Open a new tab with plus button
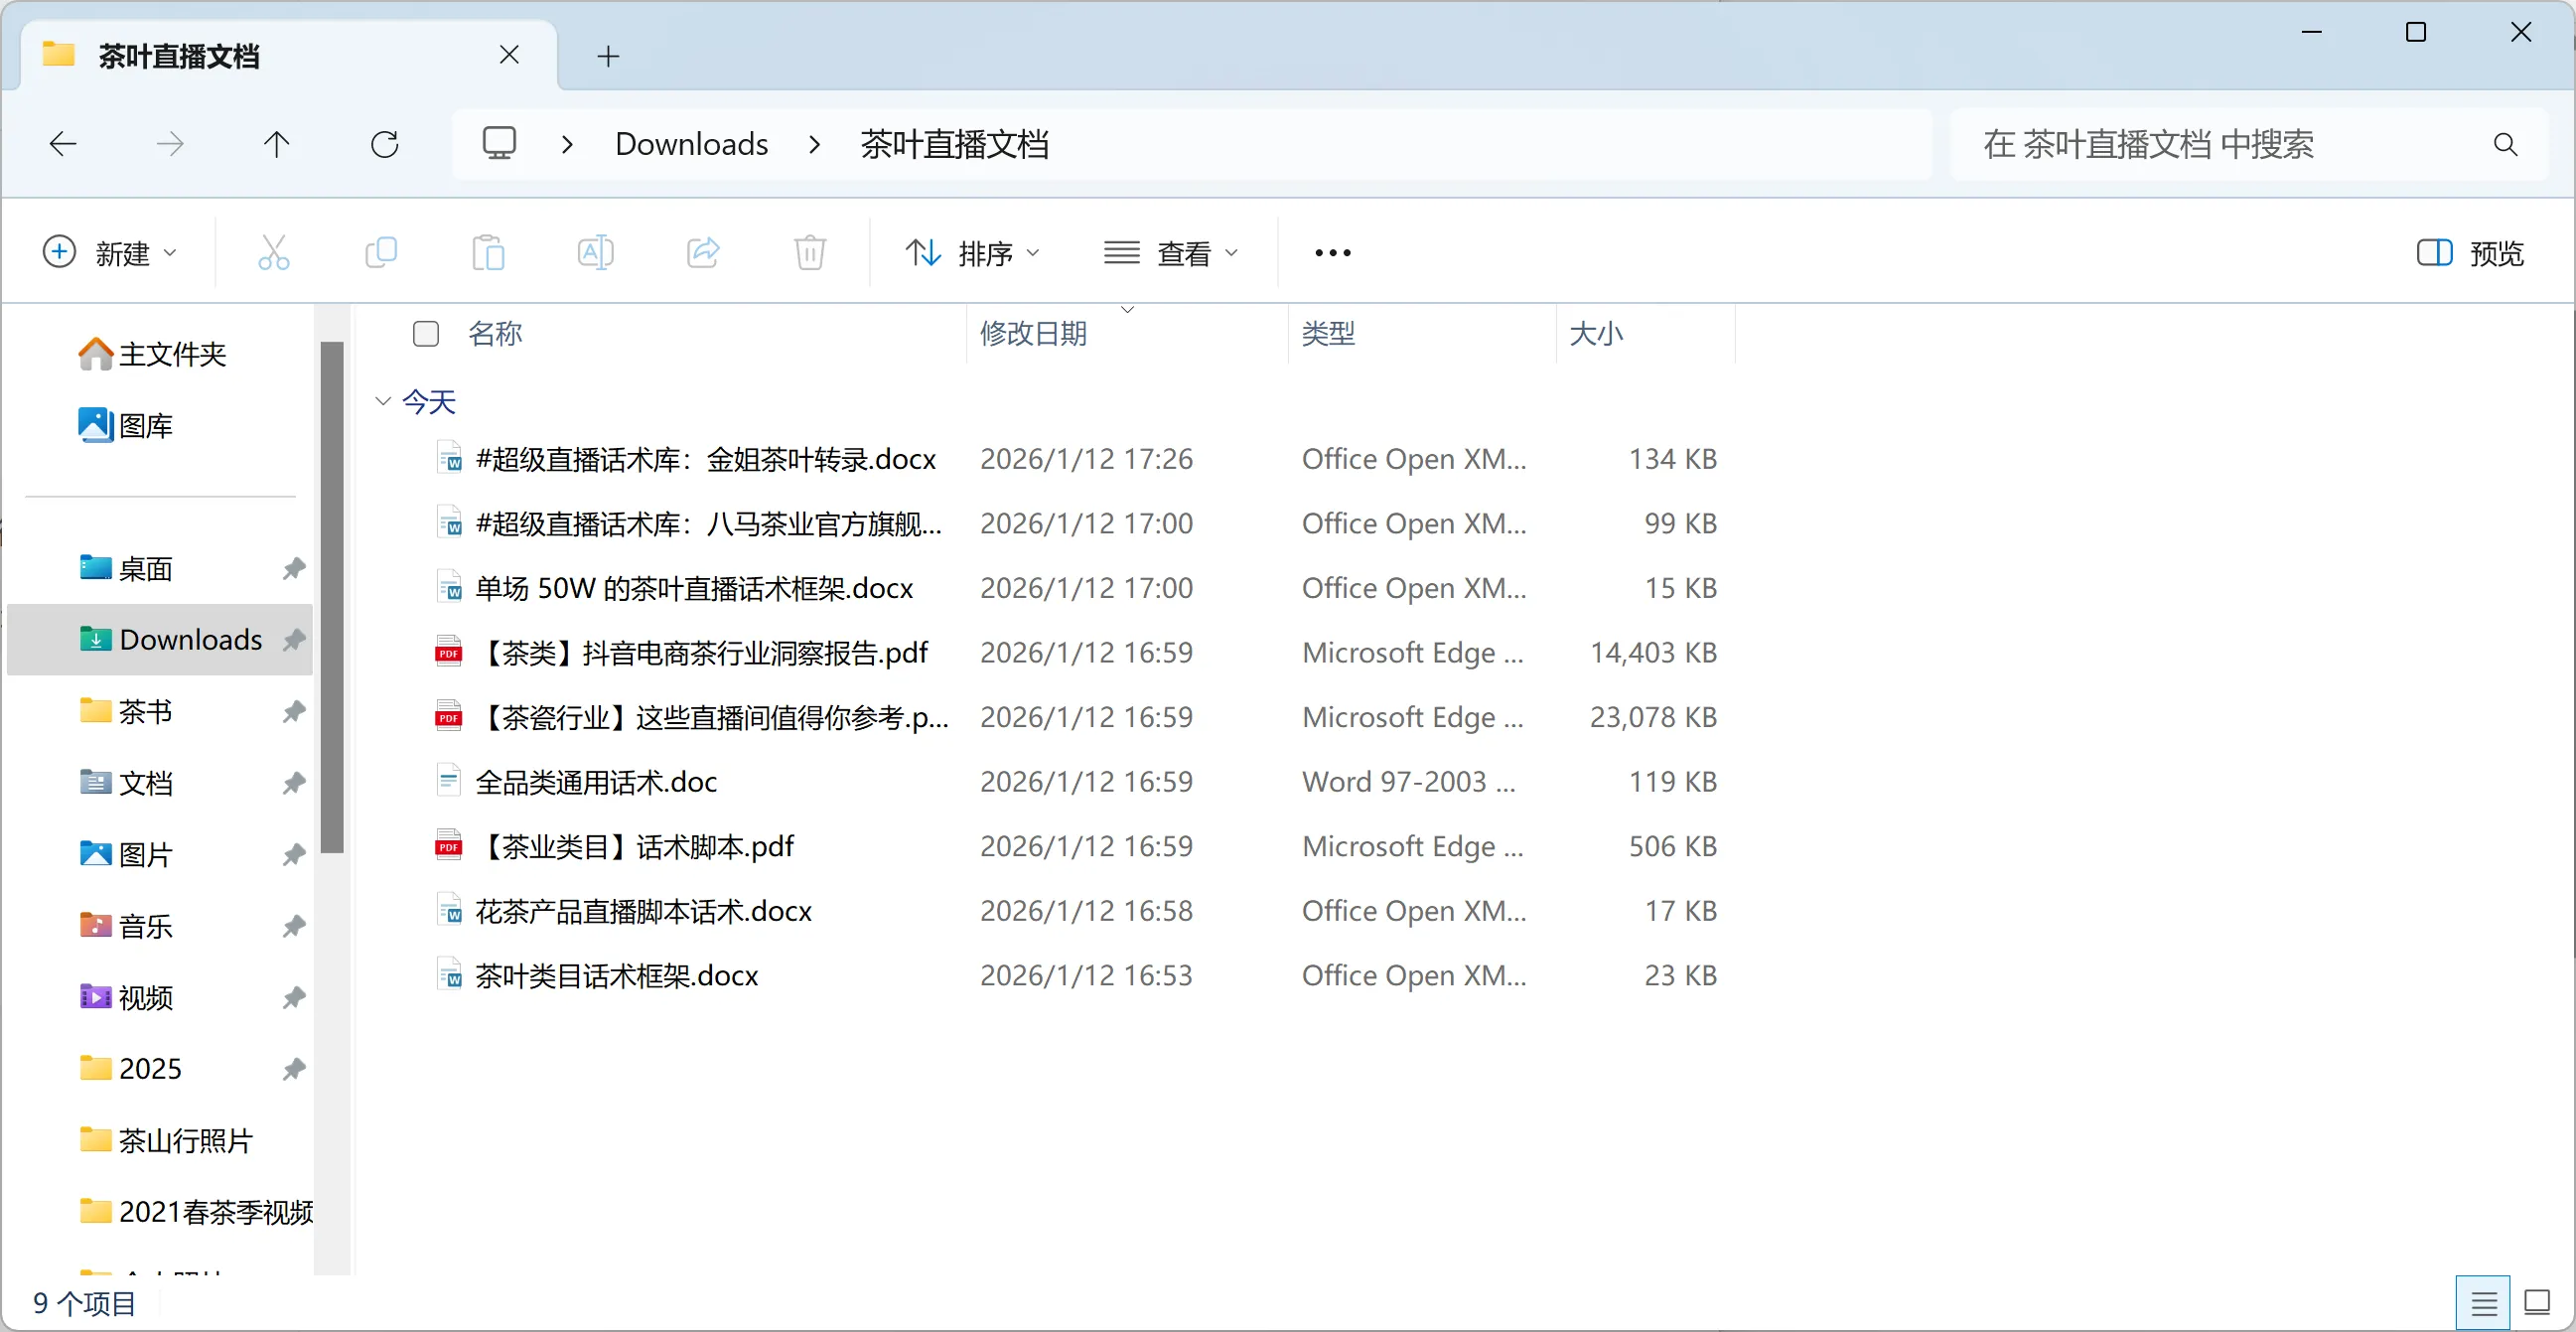2576x1332 pixels. coord(608,56)
